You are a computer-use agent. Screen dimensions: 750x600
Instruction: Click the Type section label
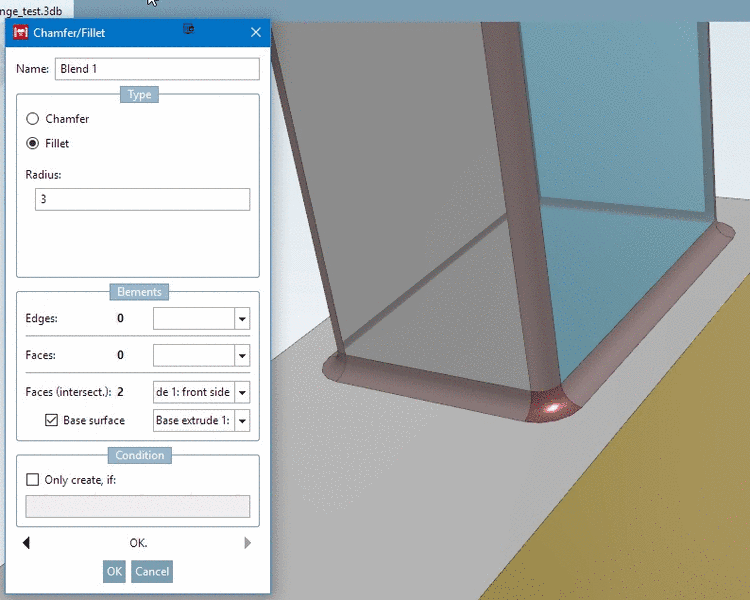pyautogui.click(x=139, y=94)
